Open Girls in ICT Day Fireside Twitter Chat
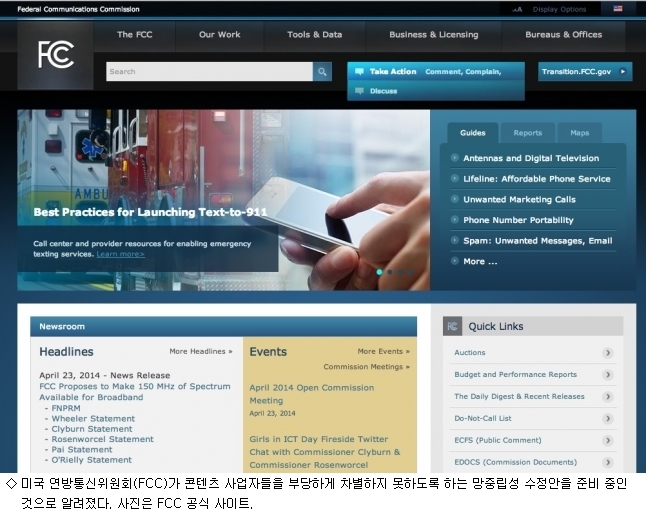The height and width of the screenshot is (513, 646). [325, 452]
